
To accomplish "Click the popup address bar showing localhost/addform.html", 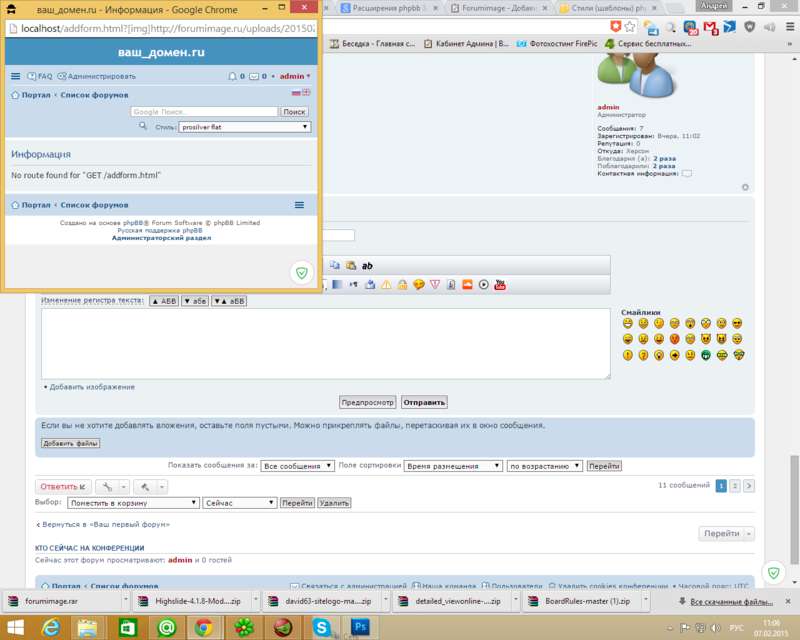I will tap(161, 29).
